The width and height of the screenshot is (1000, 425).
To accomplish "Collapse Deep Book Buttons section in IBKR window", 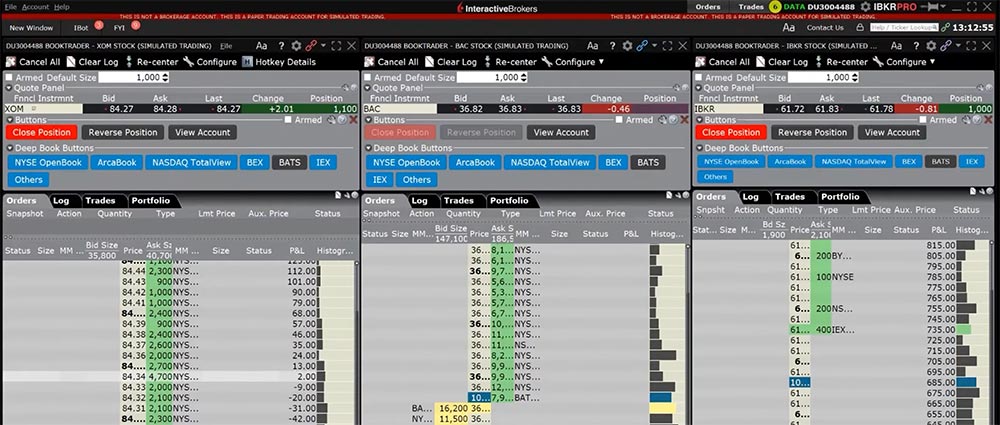I will click(698, 148).
